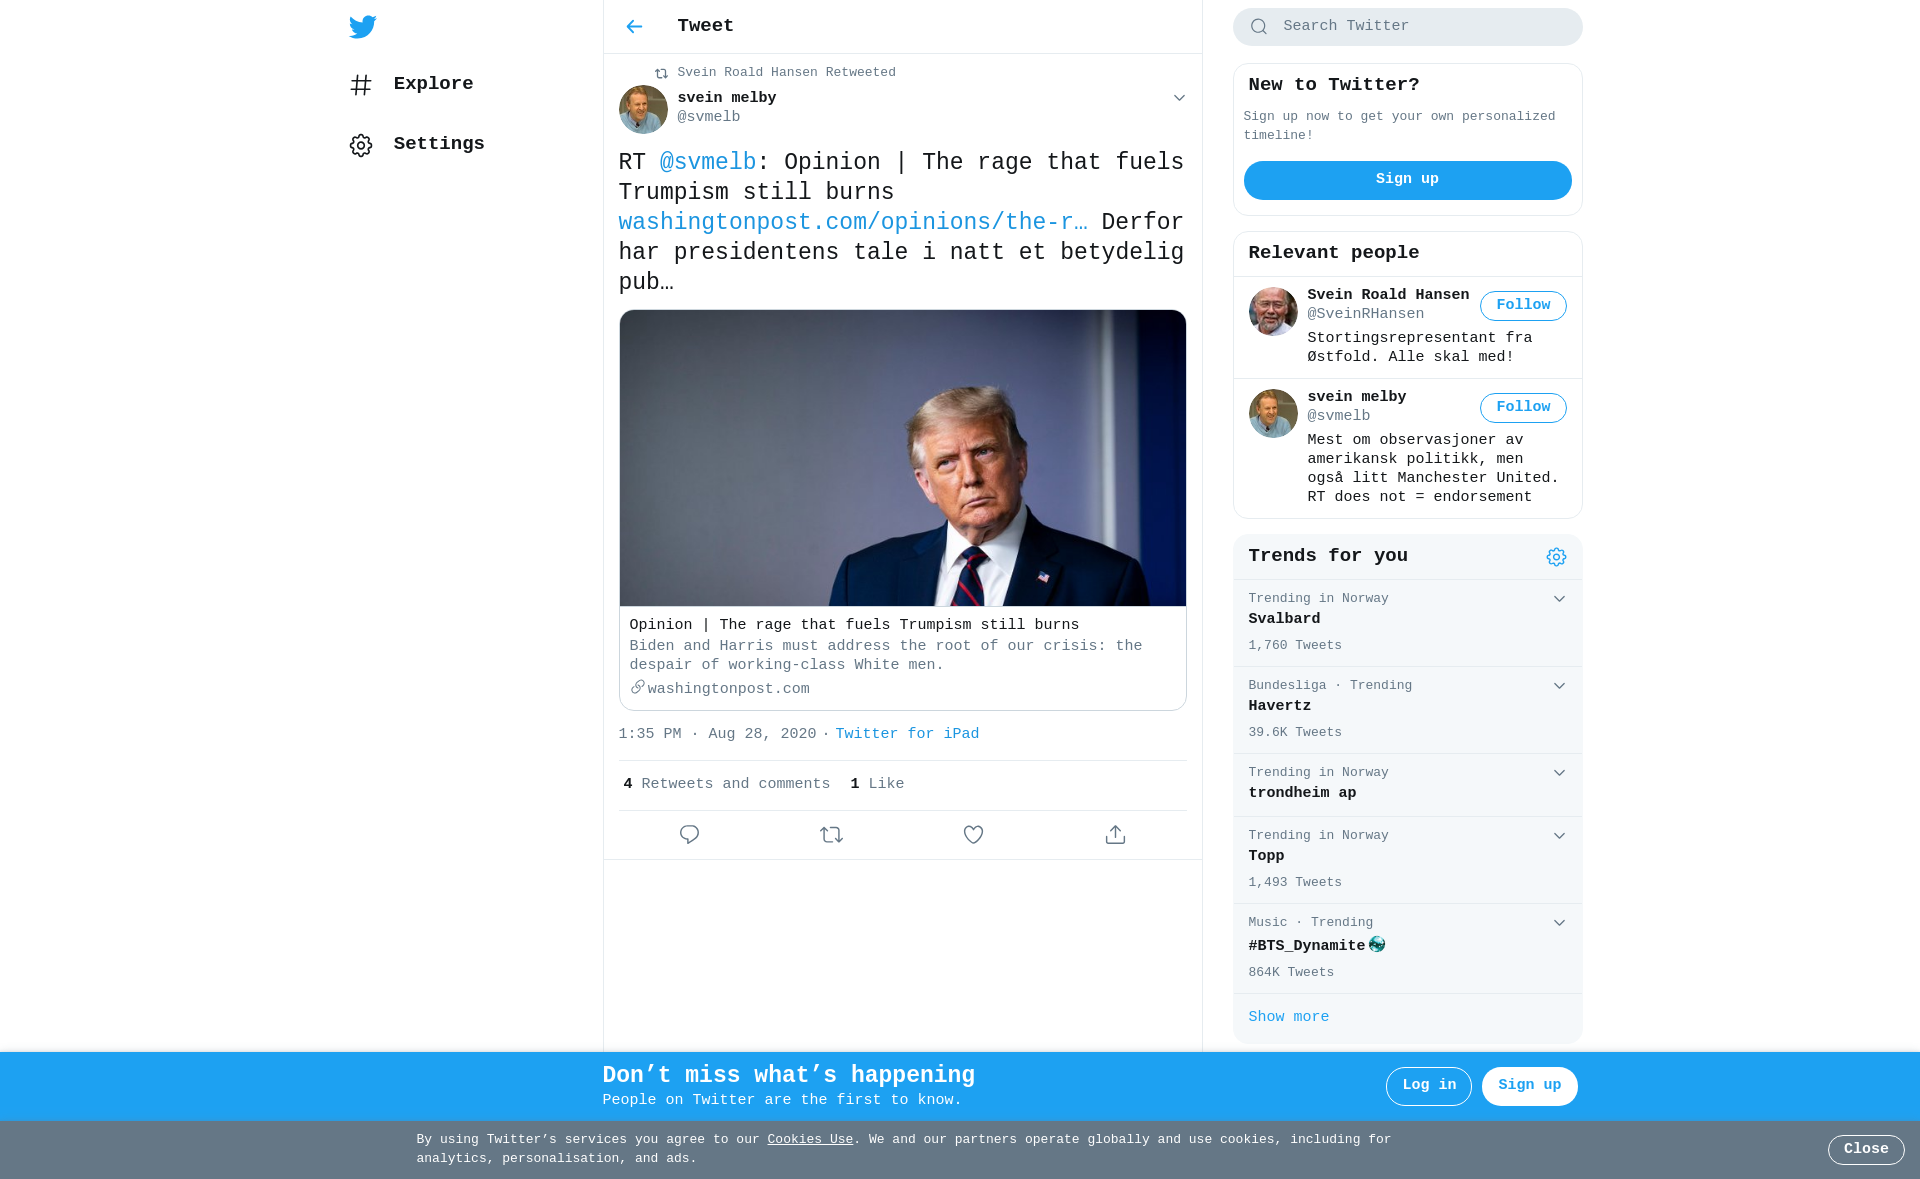Viewport: 1920px width, 1179px height.
Task: Focus the Search Twitter field
Action: pos(1407,27)
